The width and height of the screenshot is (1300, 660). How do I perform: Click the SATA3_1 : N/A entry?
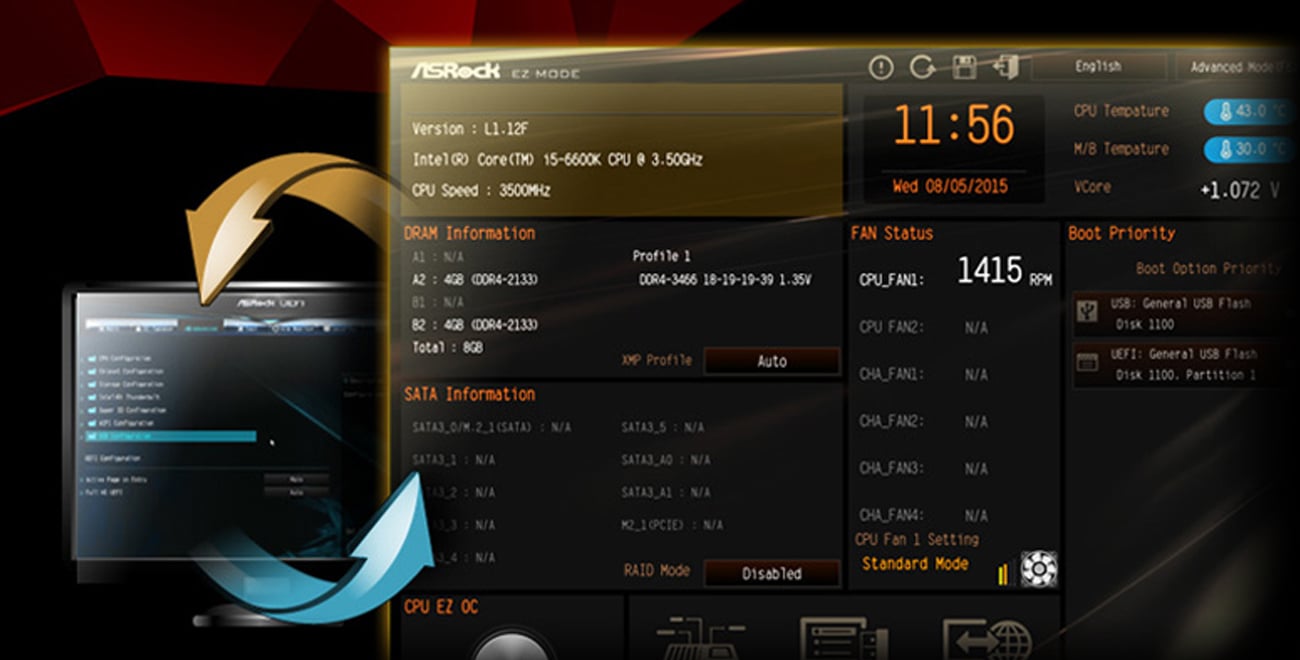coord(453,460)
